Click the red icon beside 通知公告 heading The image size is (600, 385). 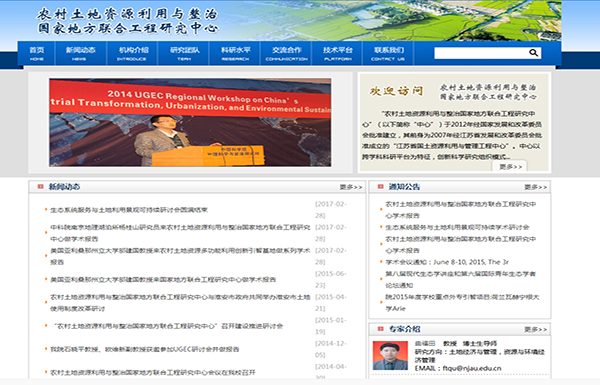point(380,186)
